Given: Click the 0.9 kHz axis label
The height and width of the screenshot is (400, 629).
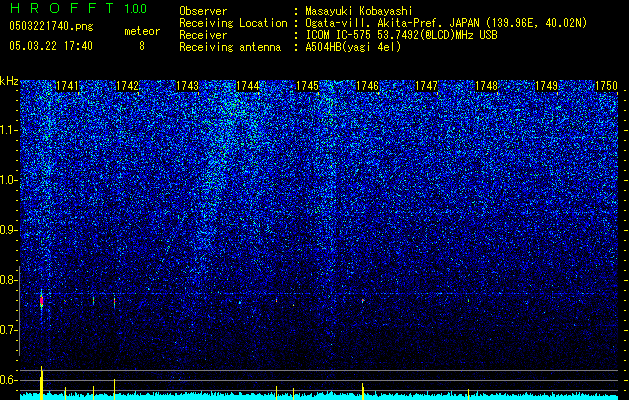Looking at the screenshot, I should click(x=9, y=230).
